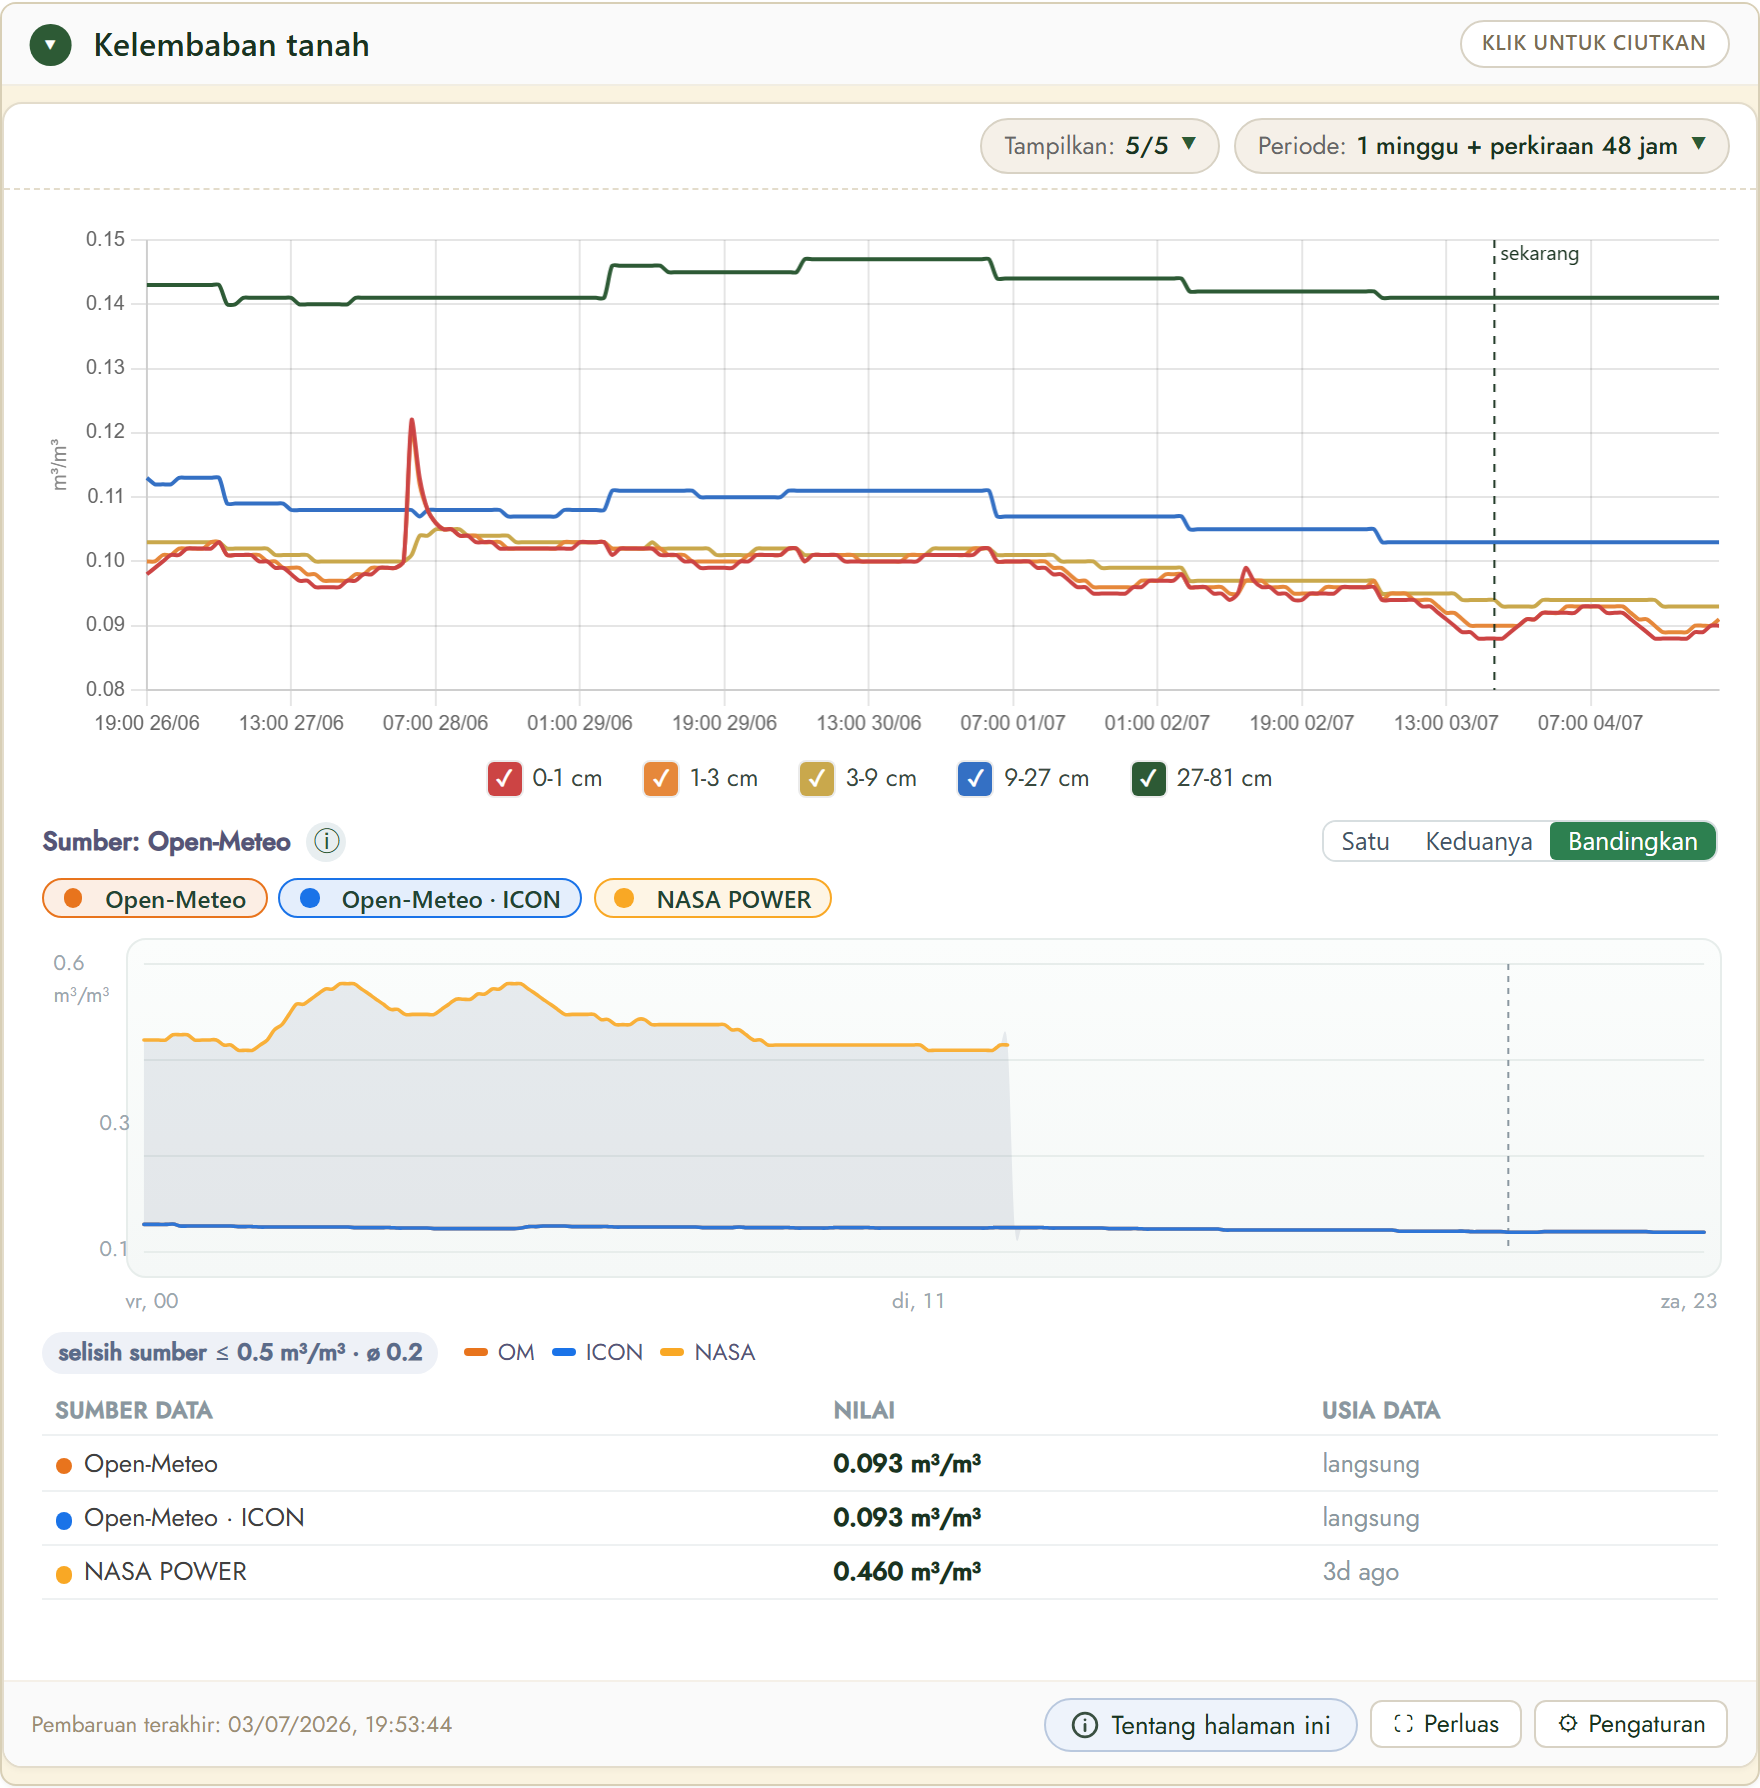Screen dimensions: 1760x1788
Task: Hide the 27-81 cm depth series
Action: (1149, 778)
